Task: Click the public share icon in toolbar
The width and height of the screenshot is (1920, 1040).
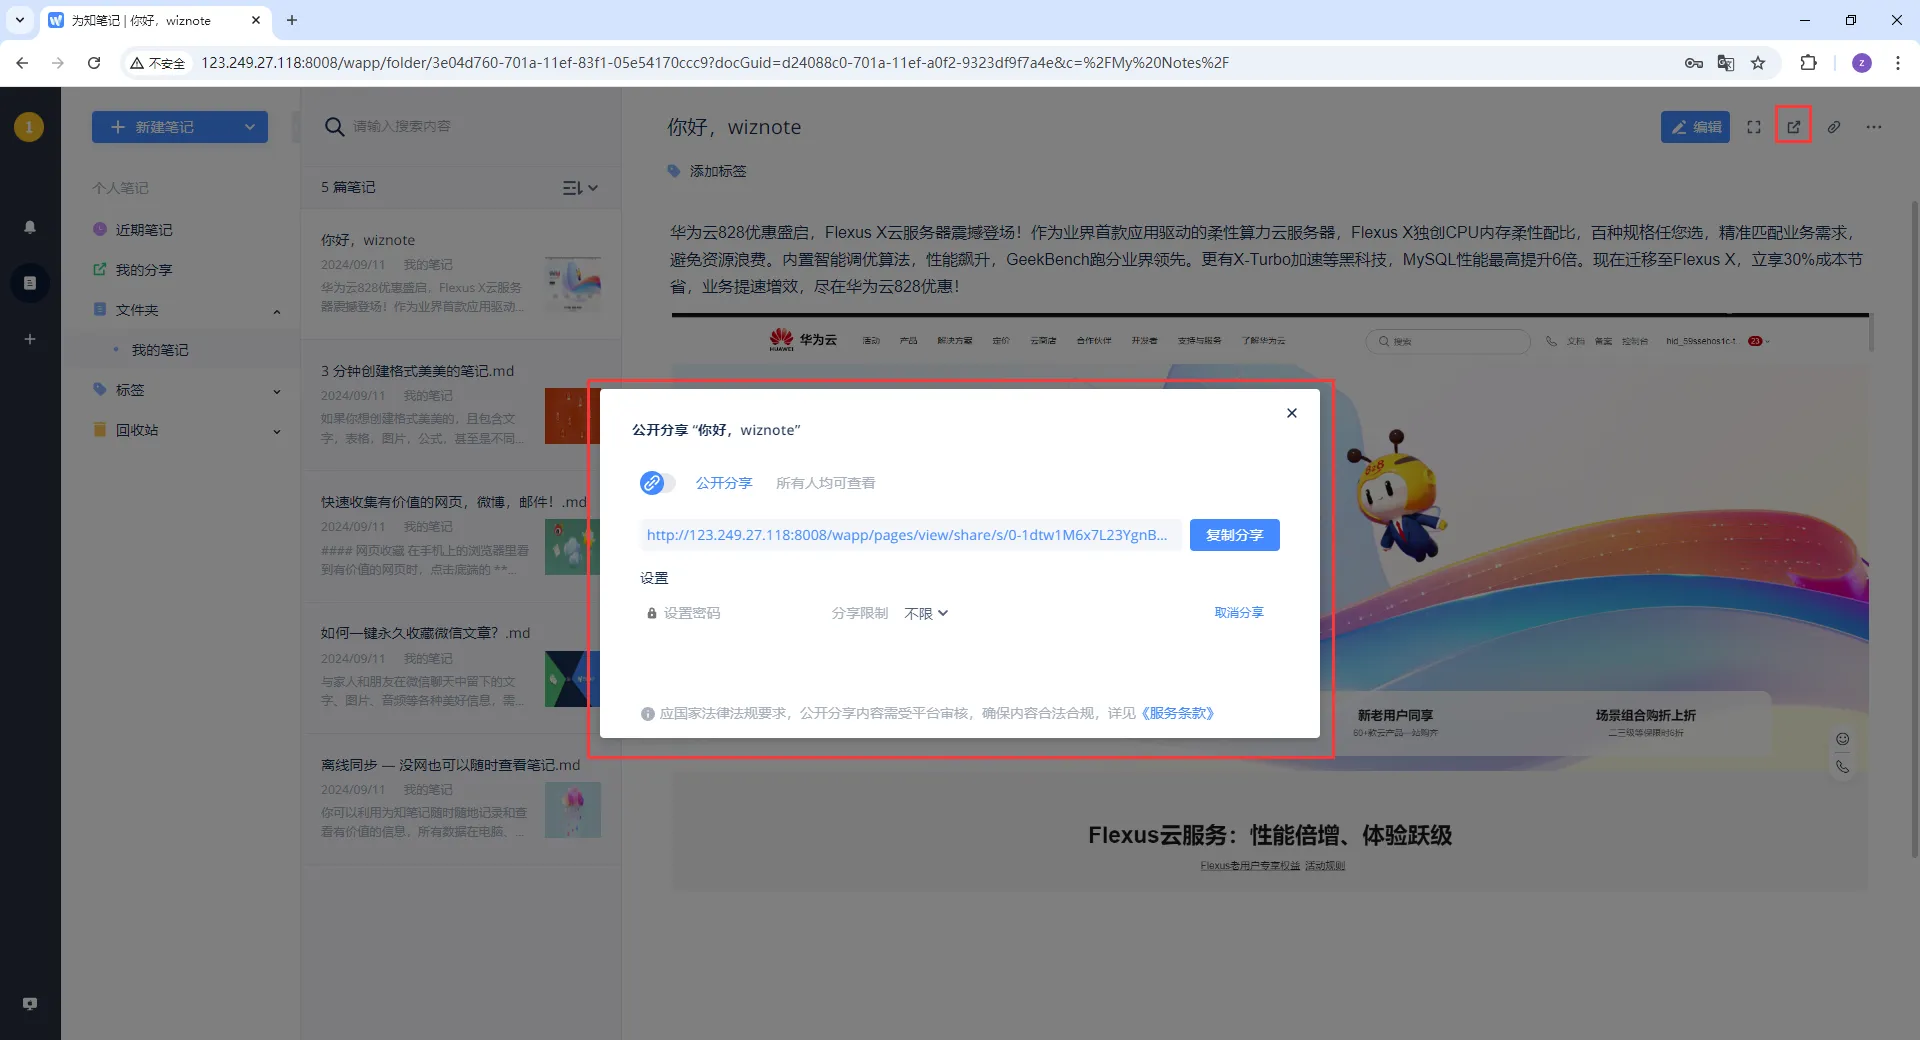Action: coord(1794,127)
